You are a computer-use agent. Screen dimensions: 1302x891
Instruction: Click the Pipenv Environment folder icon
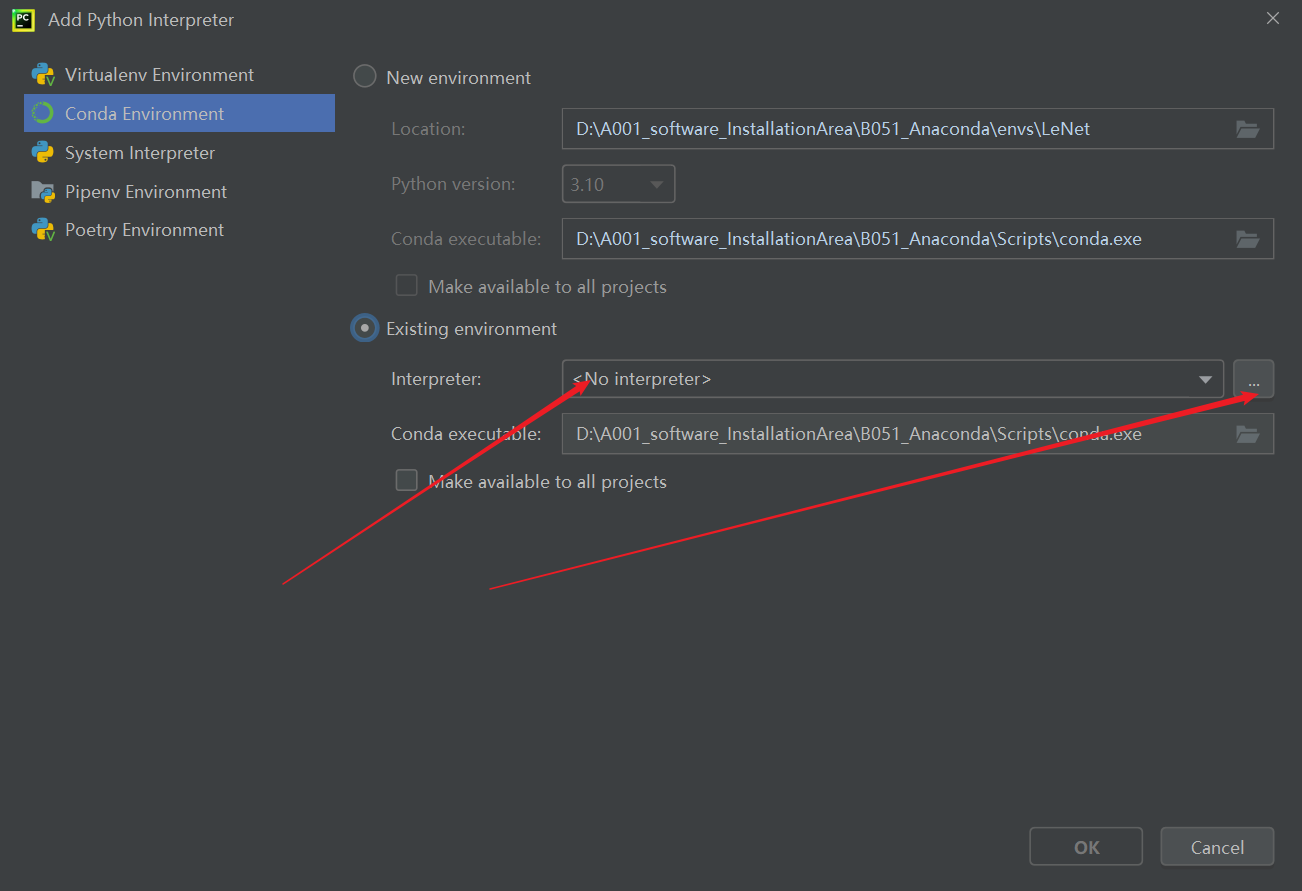click(43, 192)
